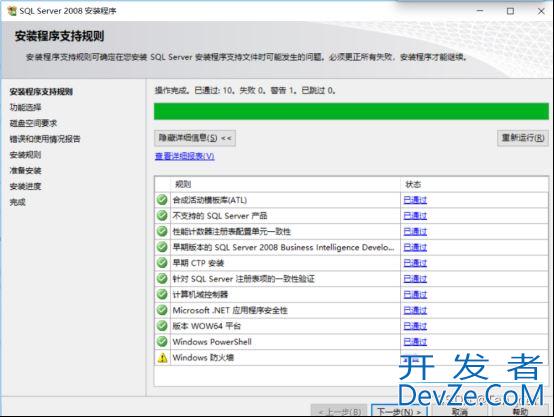Screen dimensions: 554x417
Task: Select rule text 早期版本的 SQL Server 2008 Business Intelligence
Action: click(283, 247)
